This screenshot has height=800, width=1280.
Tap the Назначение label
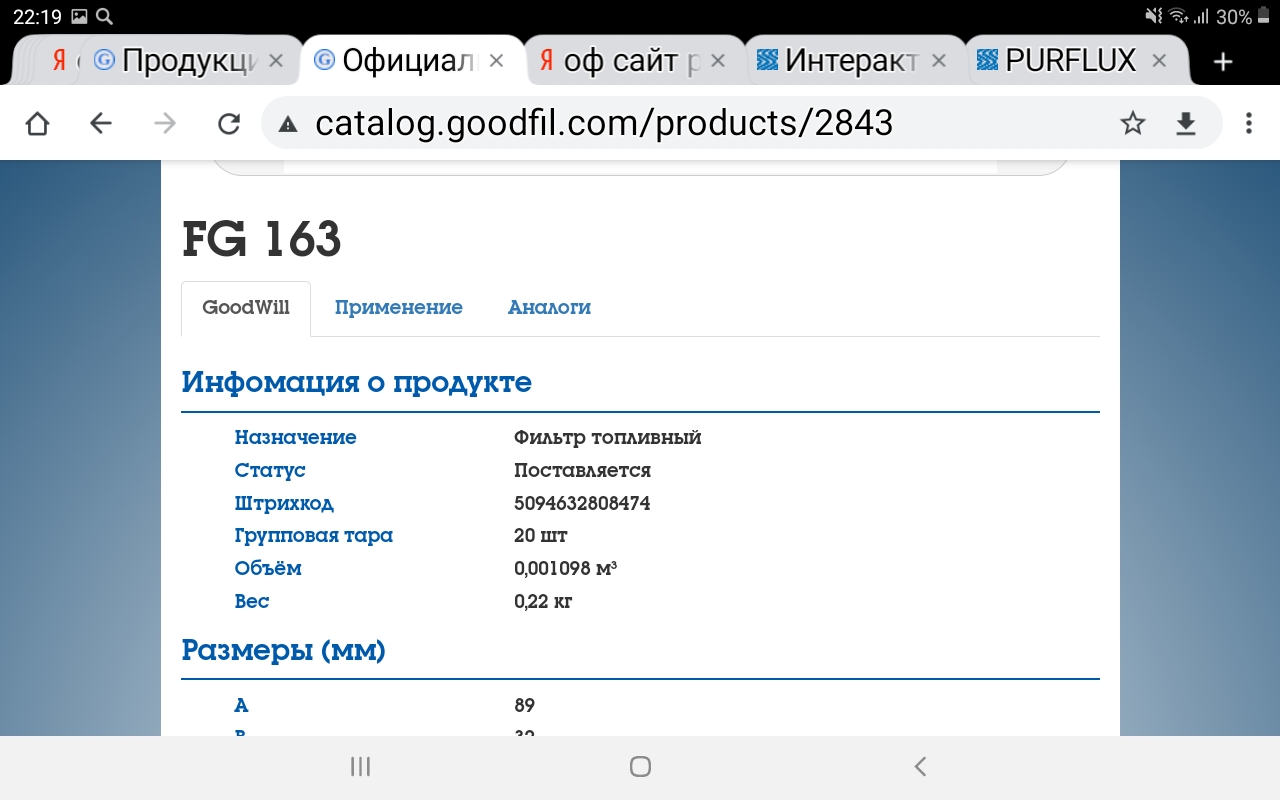(296, 438)
